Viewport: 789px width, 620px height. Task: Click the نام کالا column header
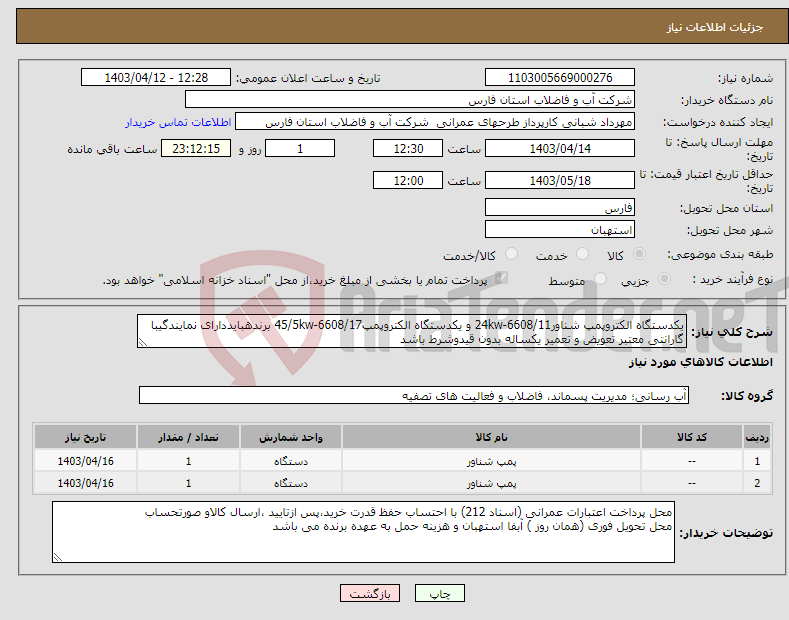[x=491, y=437]
